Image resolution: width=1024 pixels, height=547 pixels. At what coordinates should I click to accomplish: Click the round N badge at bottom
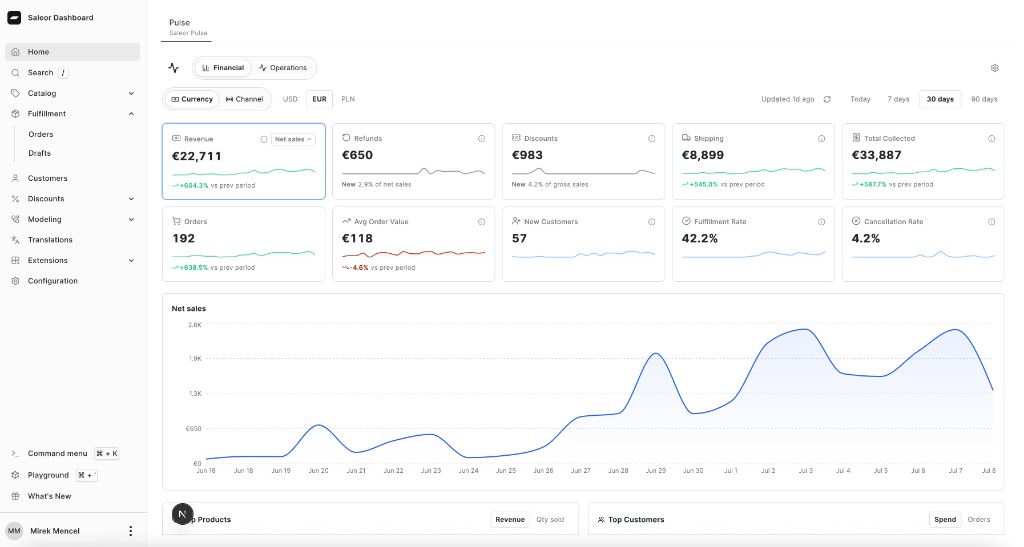(182, 514)
